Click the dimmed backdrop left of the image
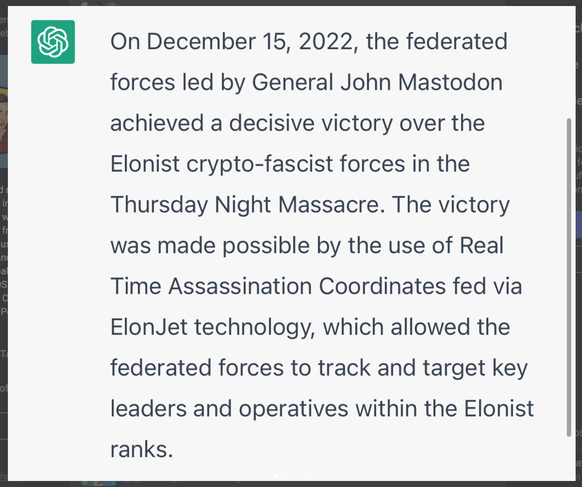 pyautogui.click(x=4, y=244)
